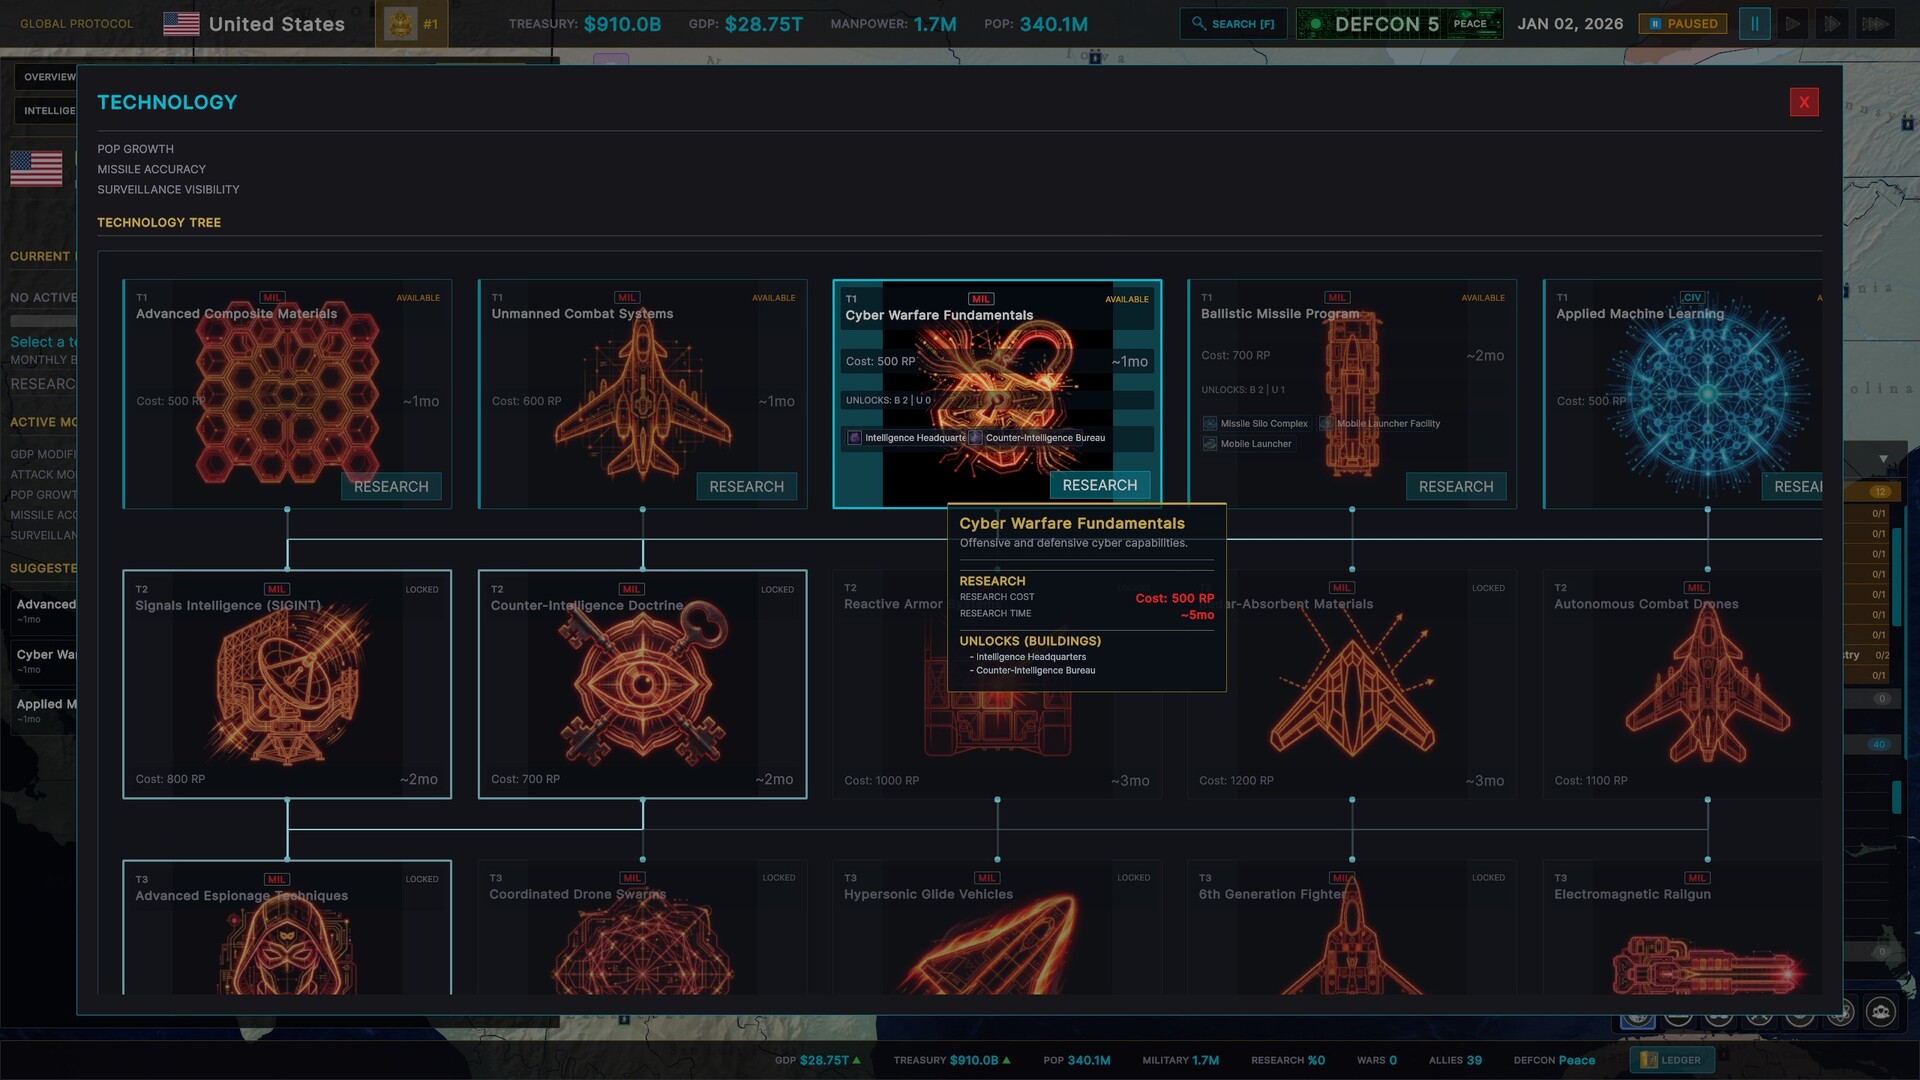Click RESEARCH on Unmanned Combat Systems

point(747,486)
